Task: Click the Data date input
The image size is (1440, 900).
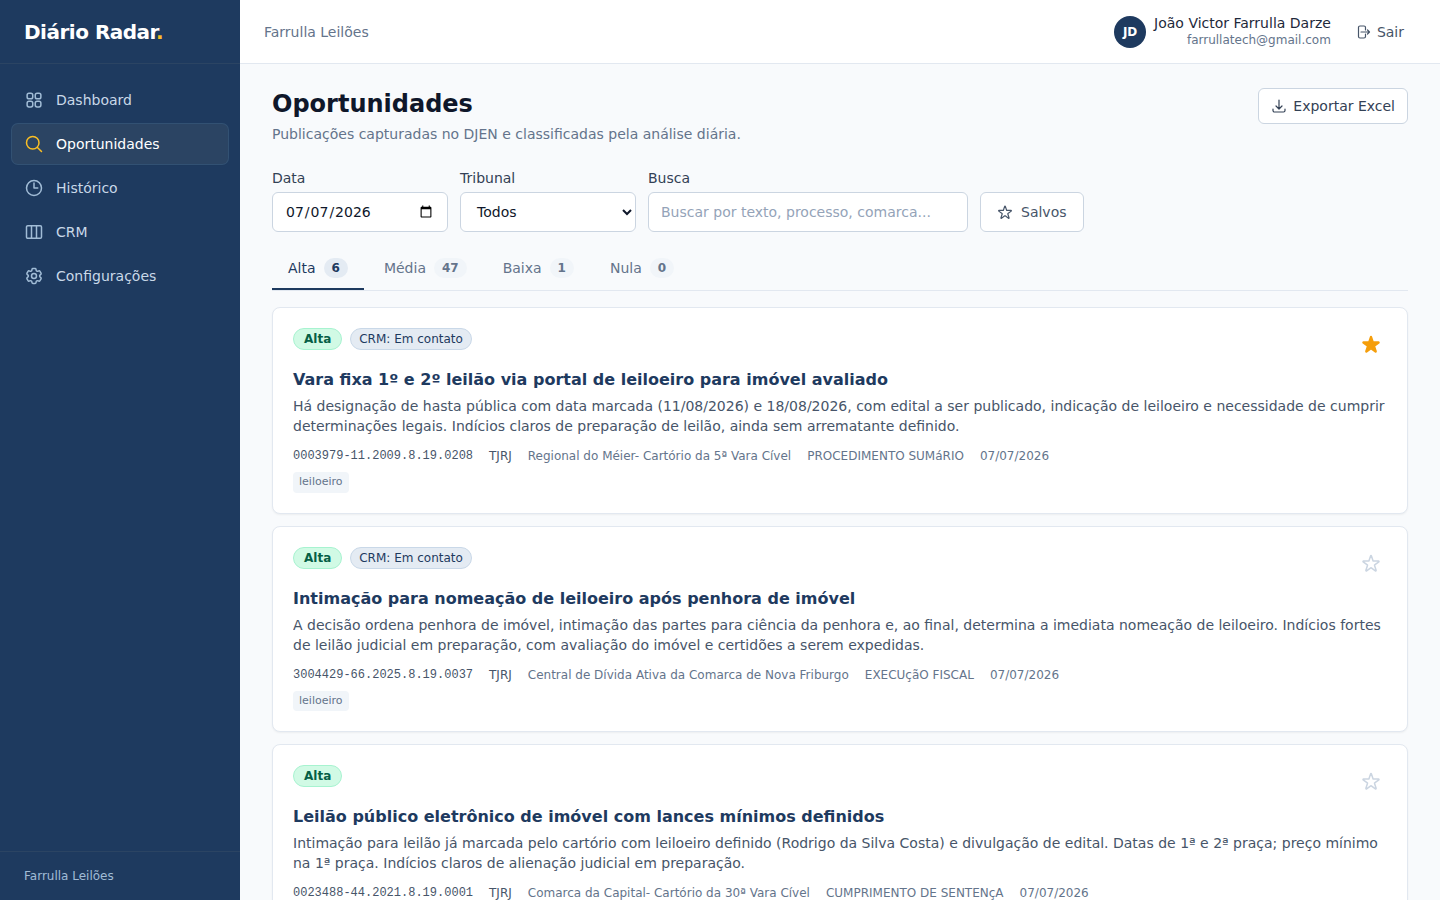Action: [x=360, y=212]
